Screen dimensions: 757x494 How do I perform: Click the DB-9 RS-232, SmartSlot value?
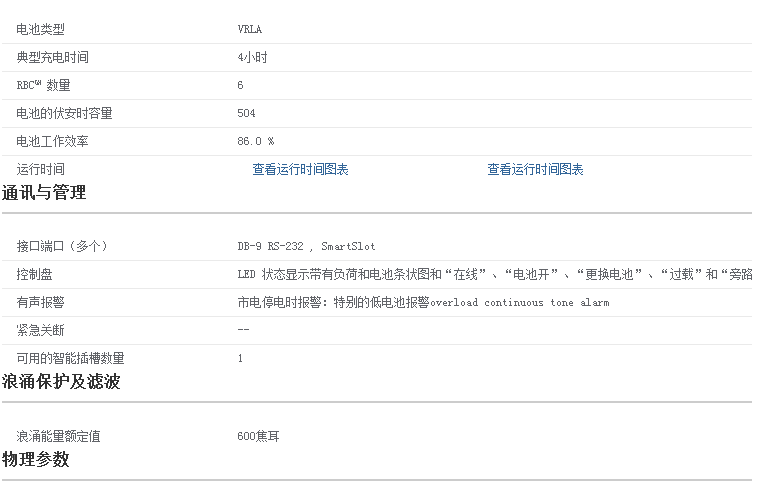coord(306,246)
